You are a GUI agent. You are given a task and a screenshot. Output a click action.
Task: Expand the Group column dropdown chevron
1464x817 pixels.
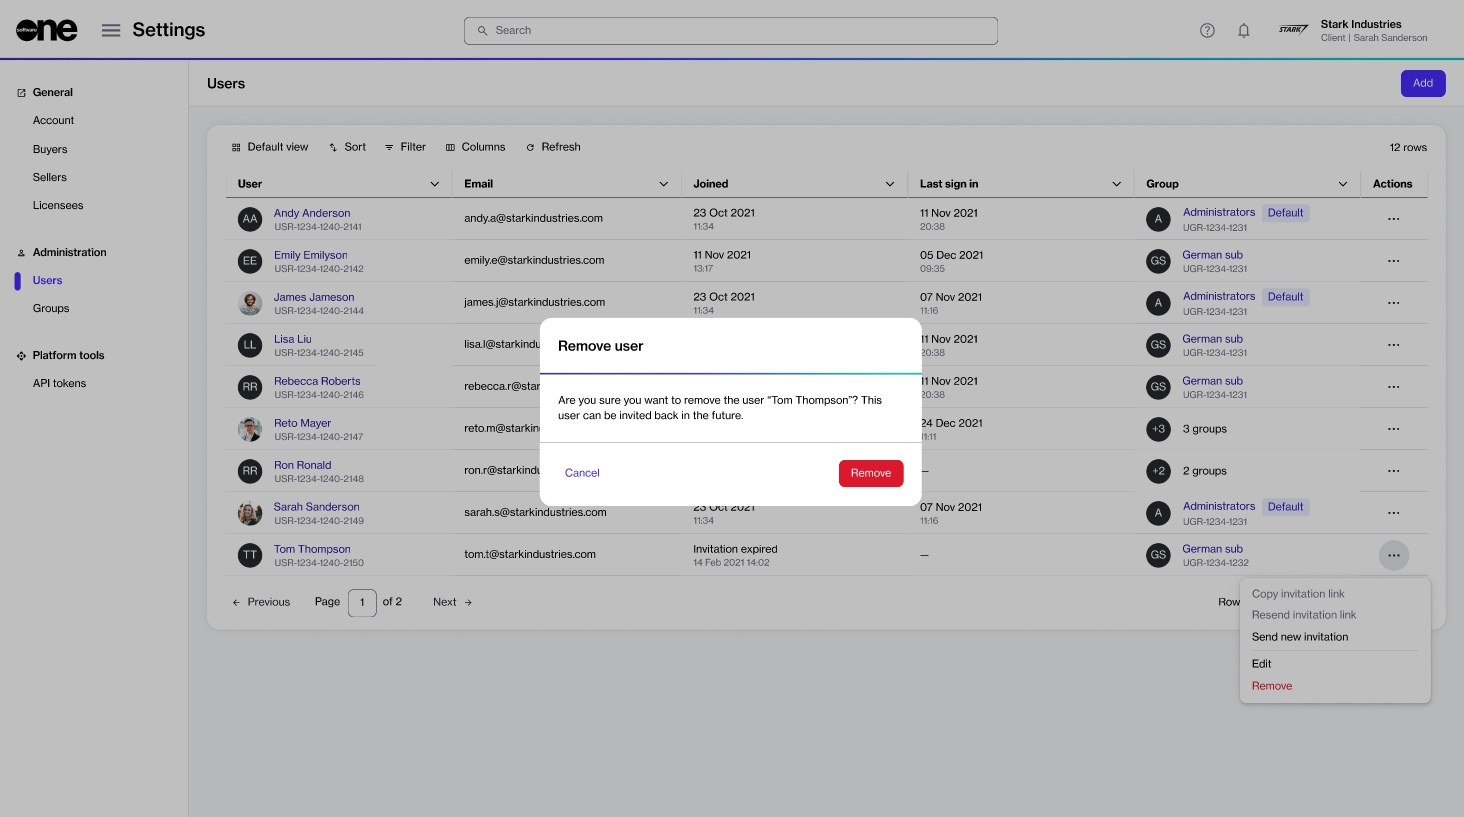[1342, 184]
